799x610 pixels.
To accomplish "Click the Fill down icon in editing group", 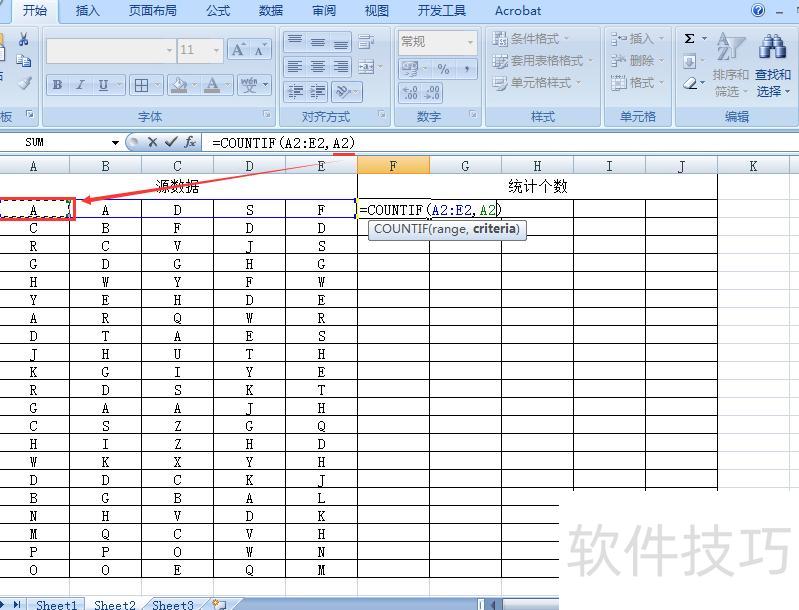I will [x=689, y=62].
